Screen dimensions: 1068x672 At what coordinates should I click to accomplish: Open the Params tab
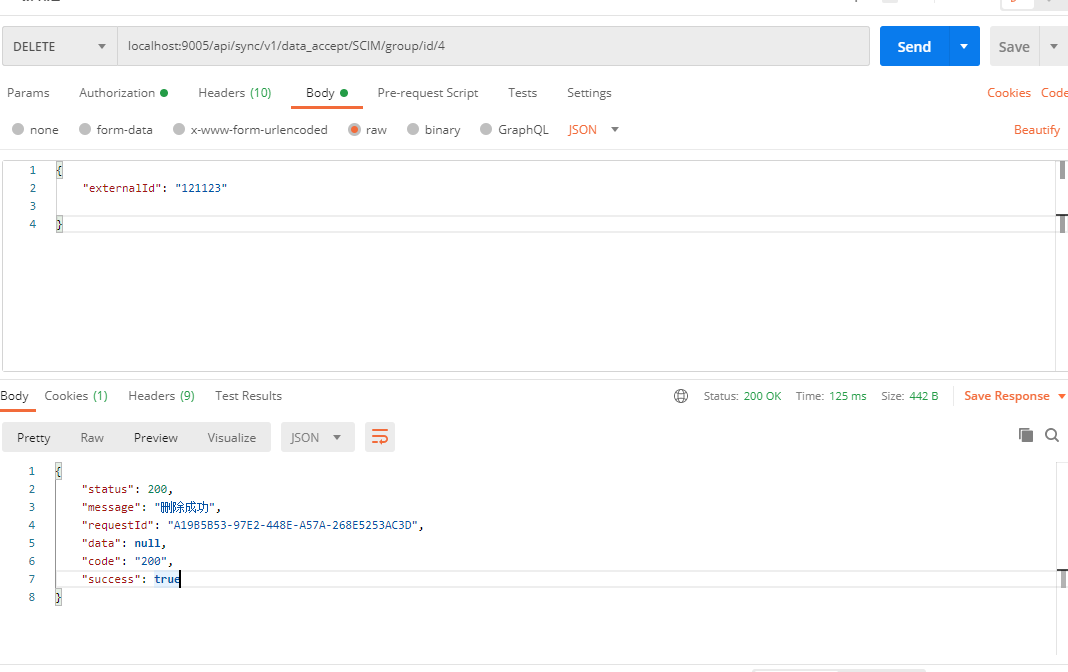tap(28, 93)
